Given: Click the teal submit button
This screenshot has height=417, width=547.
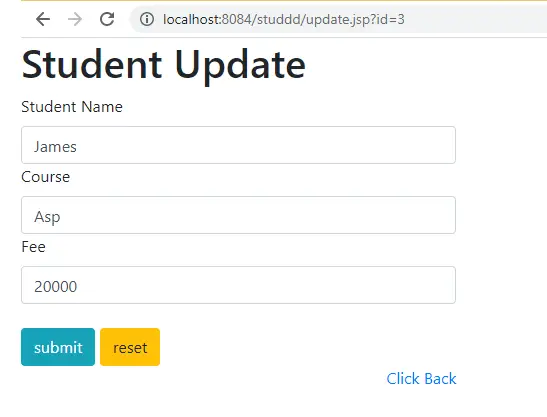Looking at the screenshot, I should [58, 347].
